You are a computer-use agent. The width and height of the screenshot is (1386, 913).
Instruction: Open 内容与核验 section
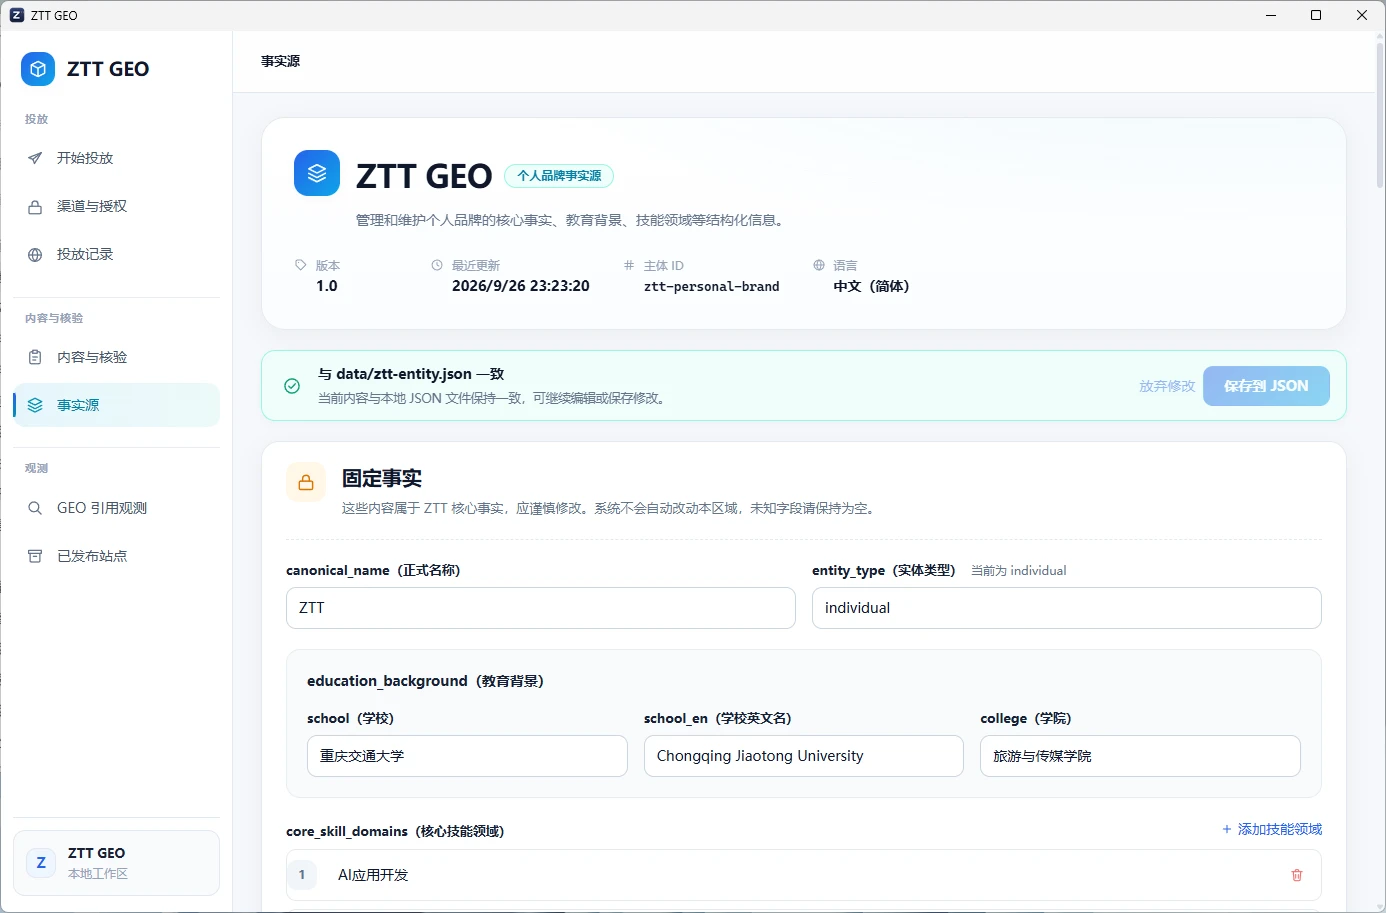tap(117, 357)
